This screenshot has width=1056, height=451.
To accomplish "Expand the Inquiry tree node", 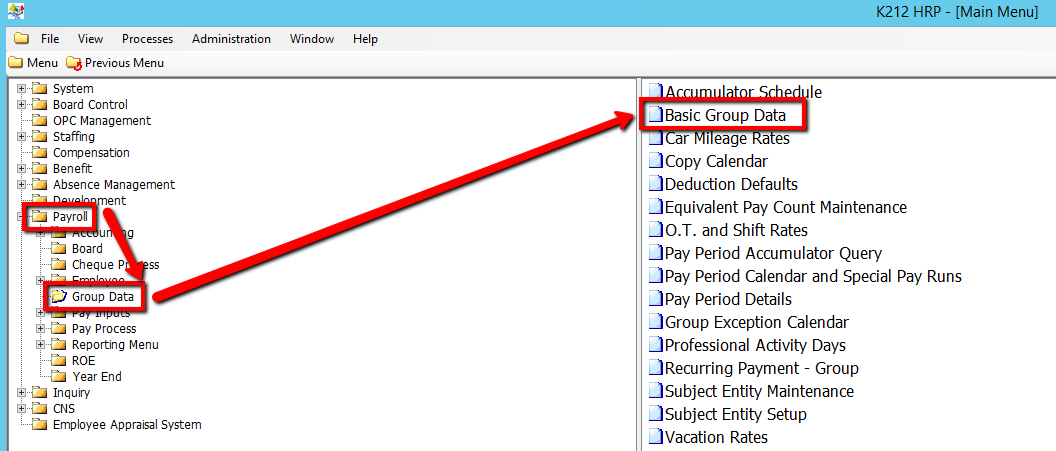I will [21, 393].
